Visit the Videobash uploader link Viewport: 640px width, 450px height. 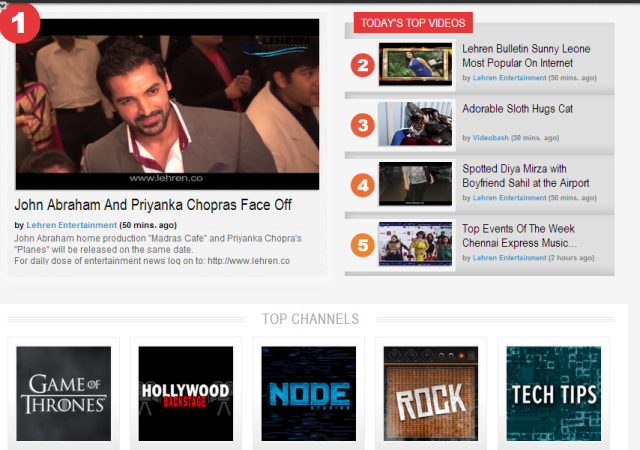tap(491, 138)
